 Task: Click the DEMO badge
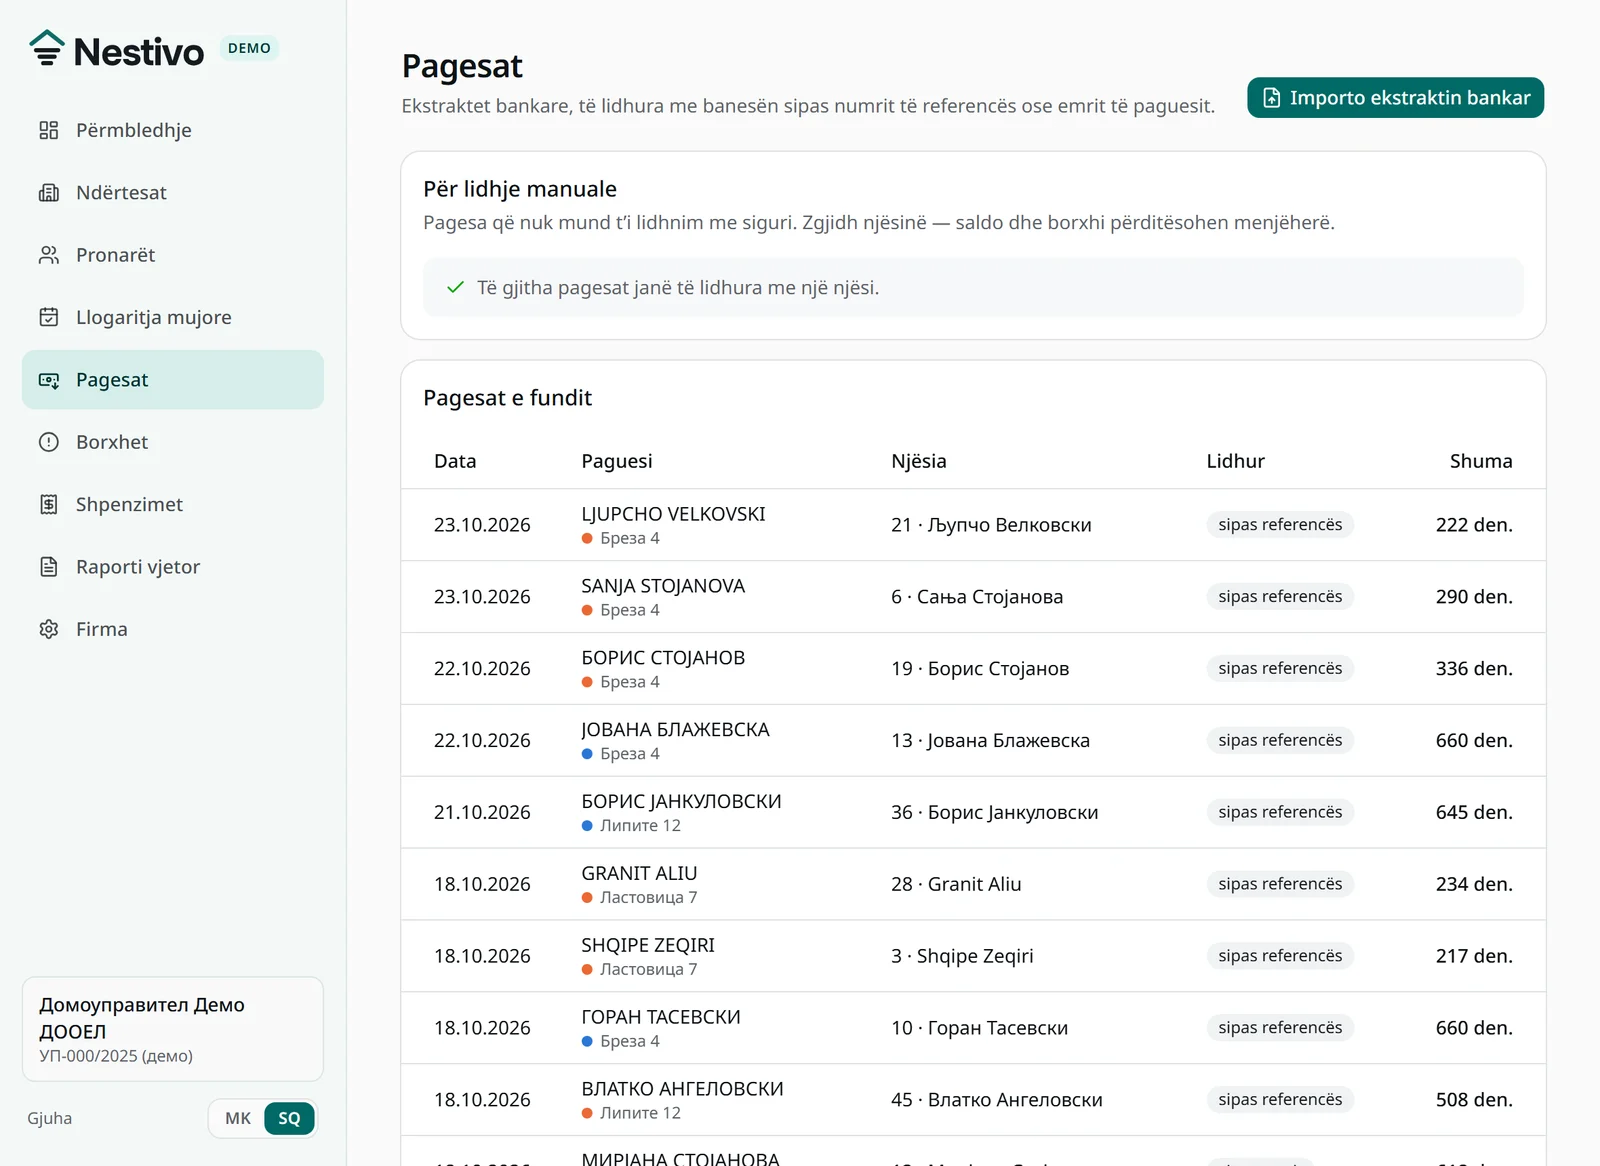coord(249,48)
